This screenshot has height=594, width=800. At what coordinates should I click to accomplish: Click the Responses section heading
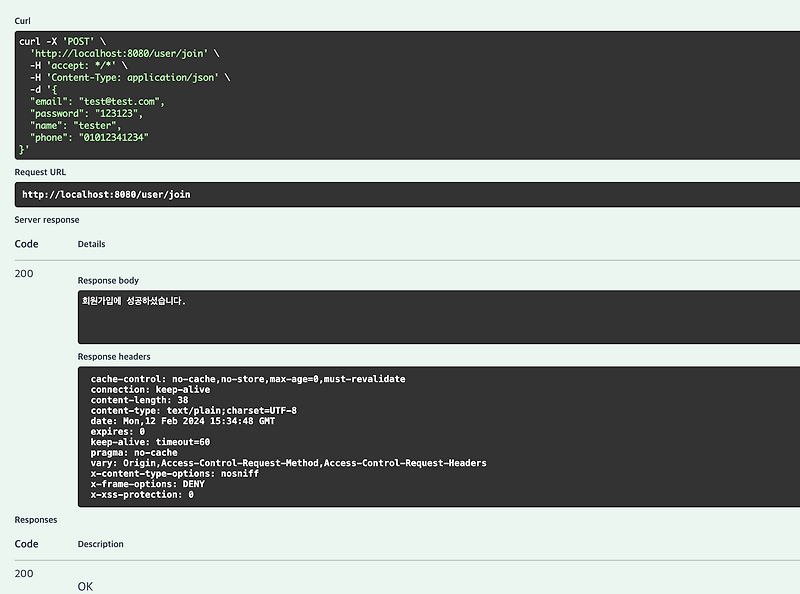coord(36,519)
